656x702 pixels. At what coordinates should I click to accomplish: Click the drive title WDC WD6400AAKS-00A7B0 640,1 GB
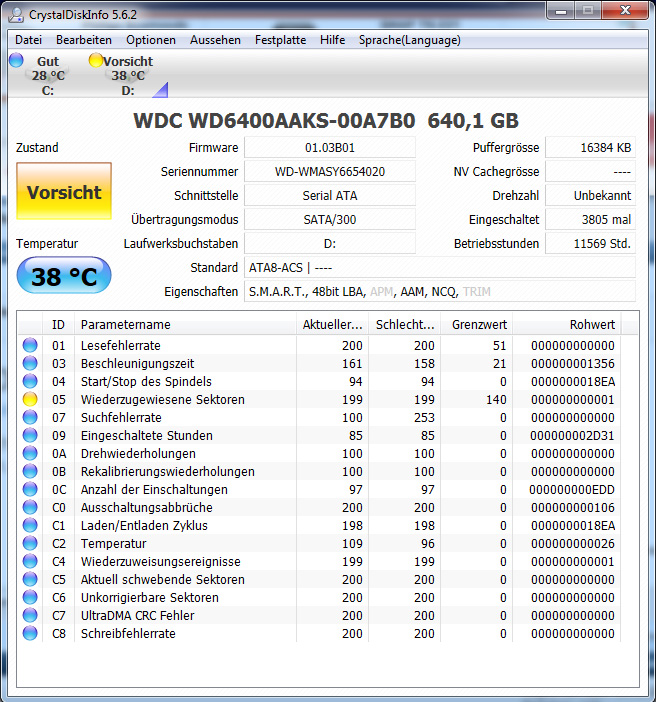point(326,120)
